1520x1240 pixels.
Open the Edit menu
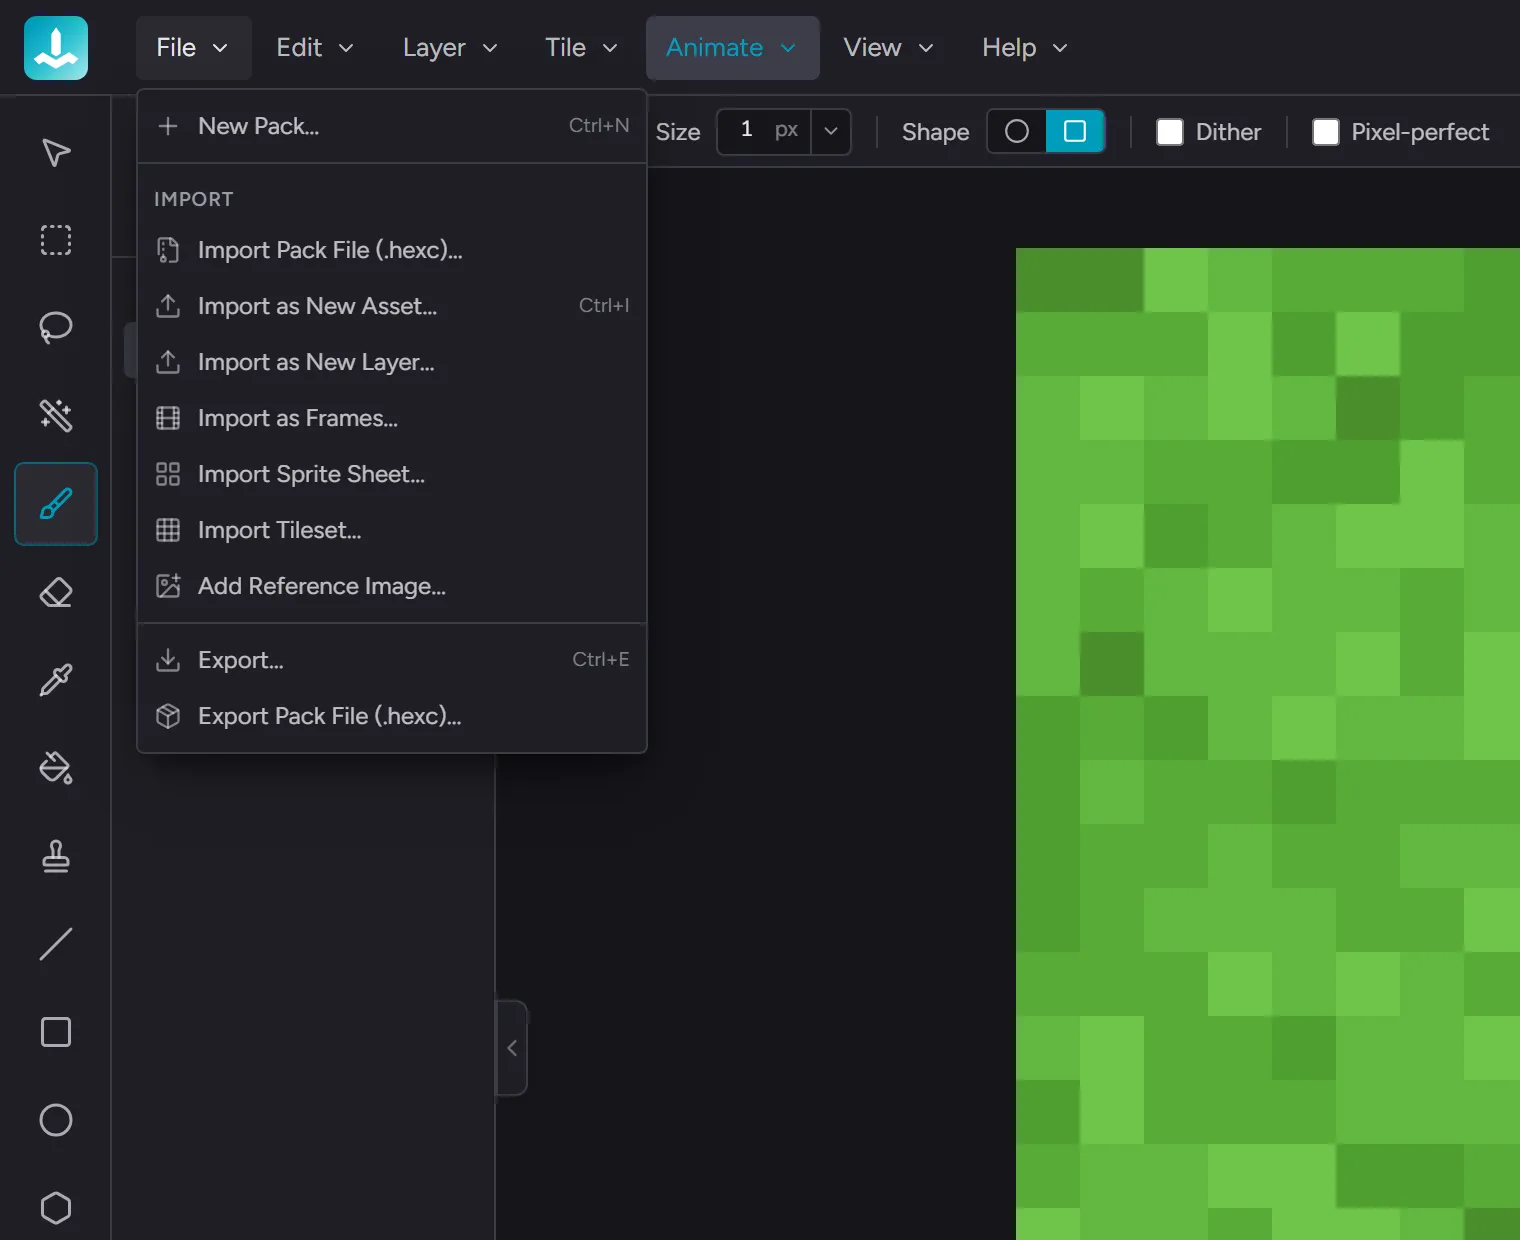[x=315, y=48]
